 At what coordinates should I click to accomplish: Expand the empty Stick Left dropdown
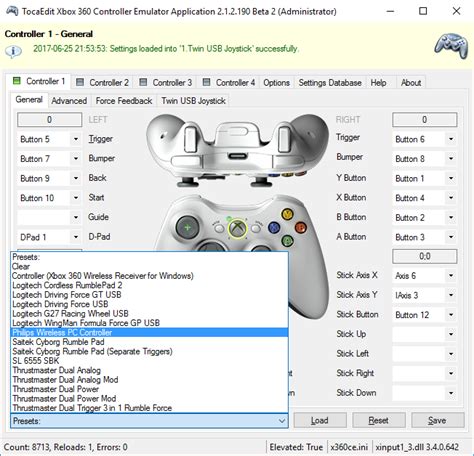point(451,354)
